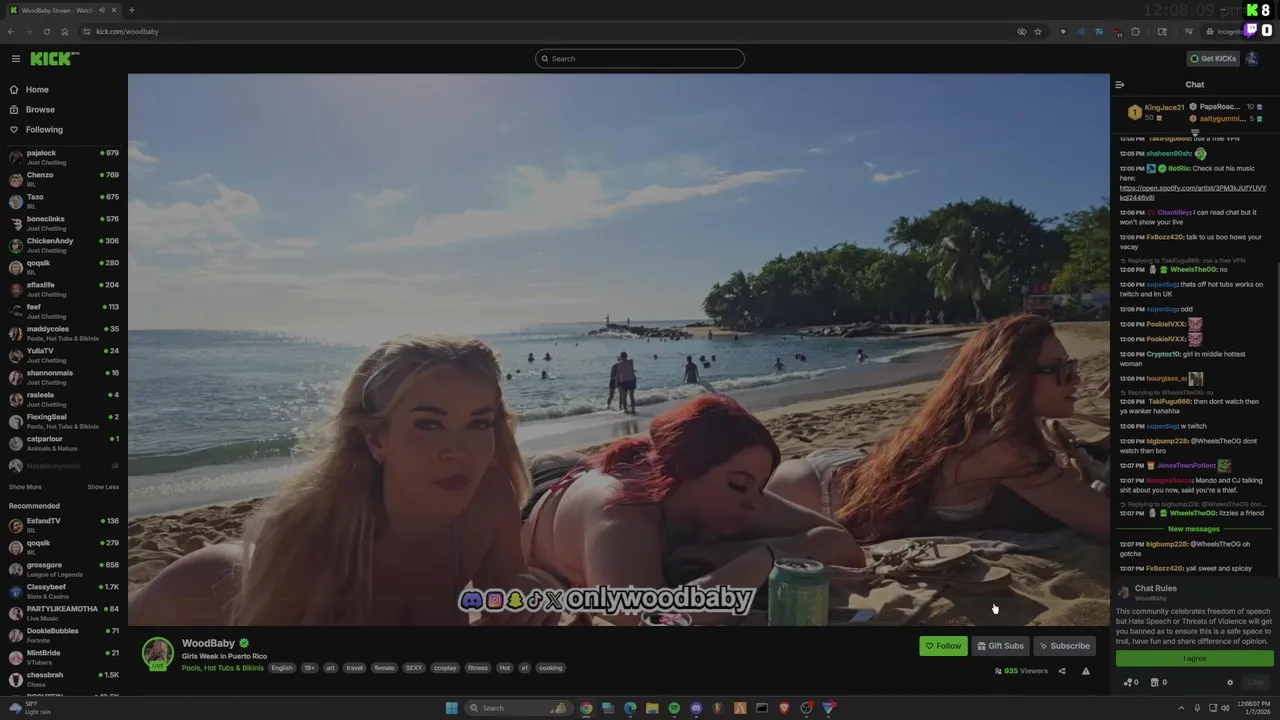Screen dimensions: 1280x720
Task: Click Show Less in following list
Action: (x=103, y=487)
